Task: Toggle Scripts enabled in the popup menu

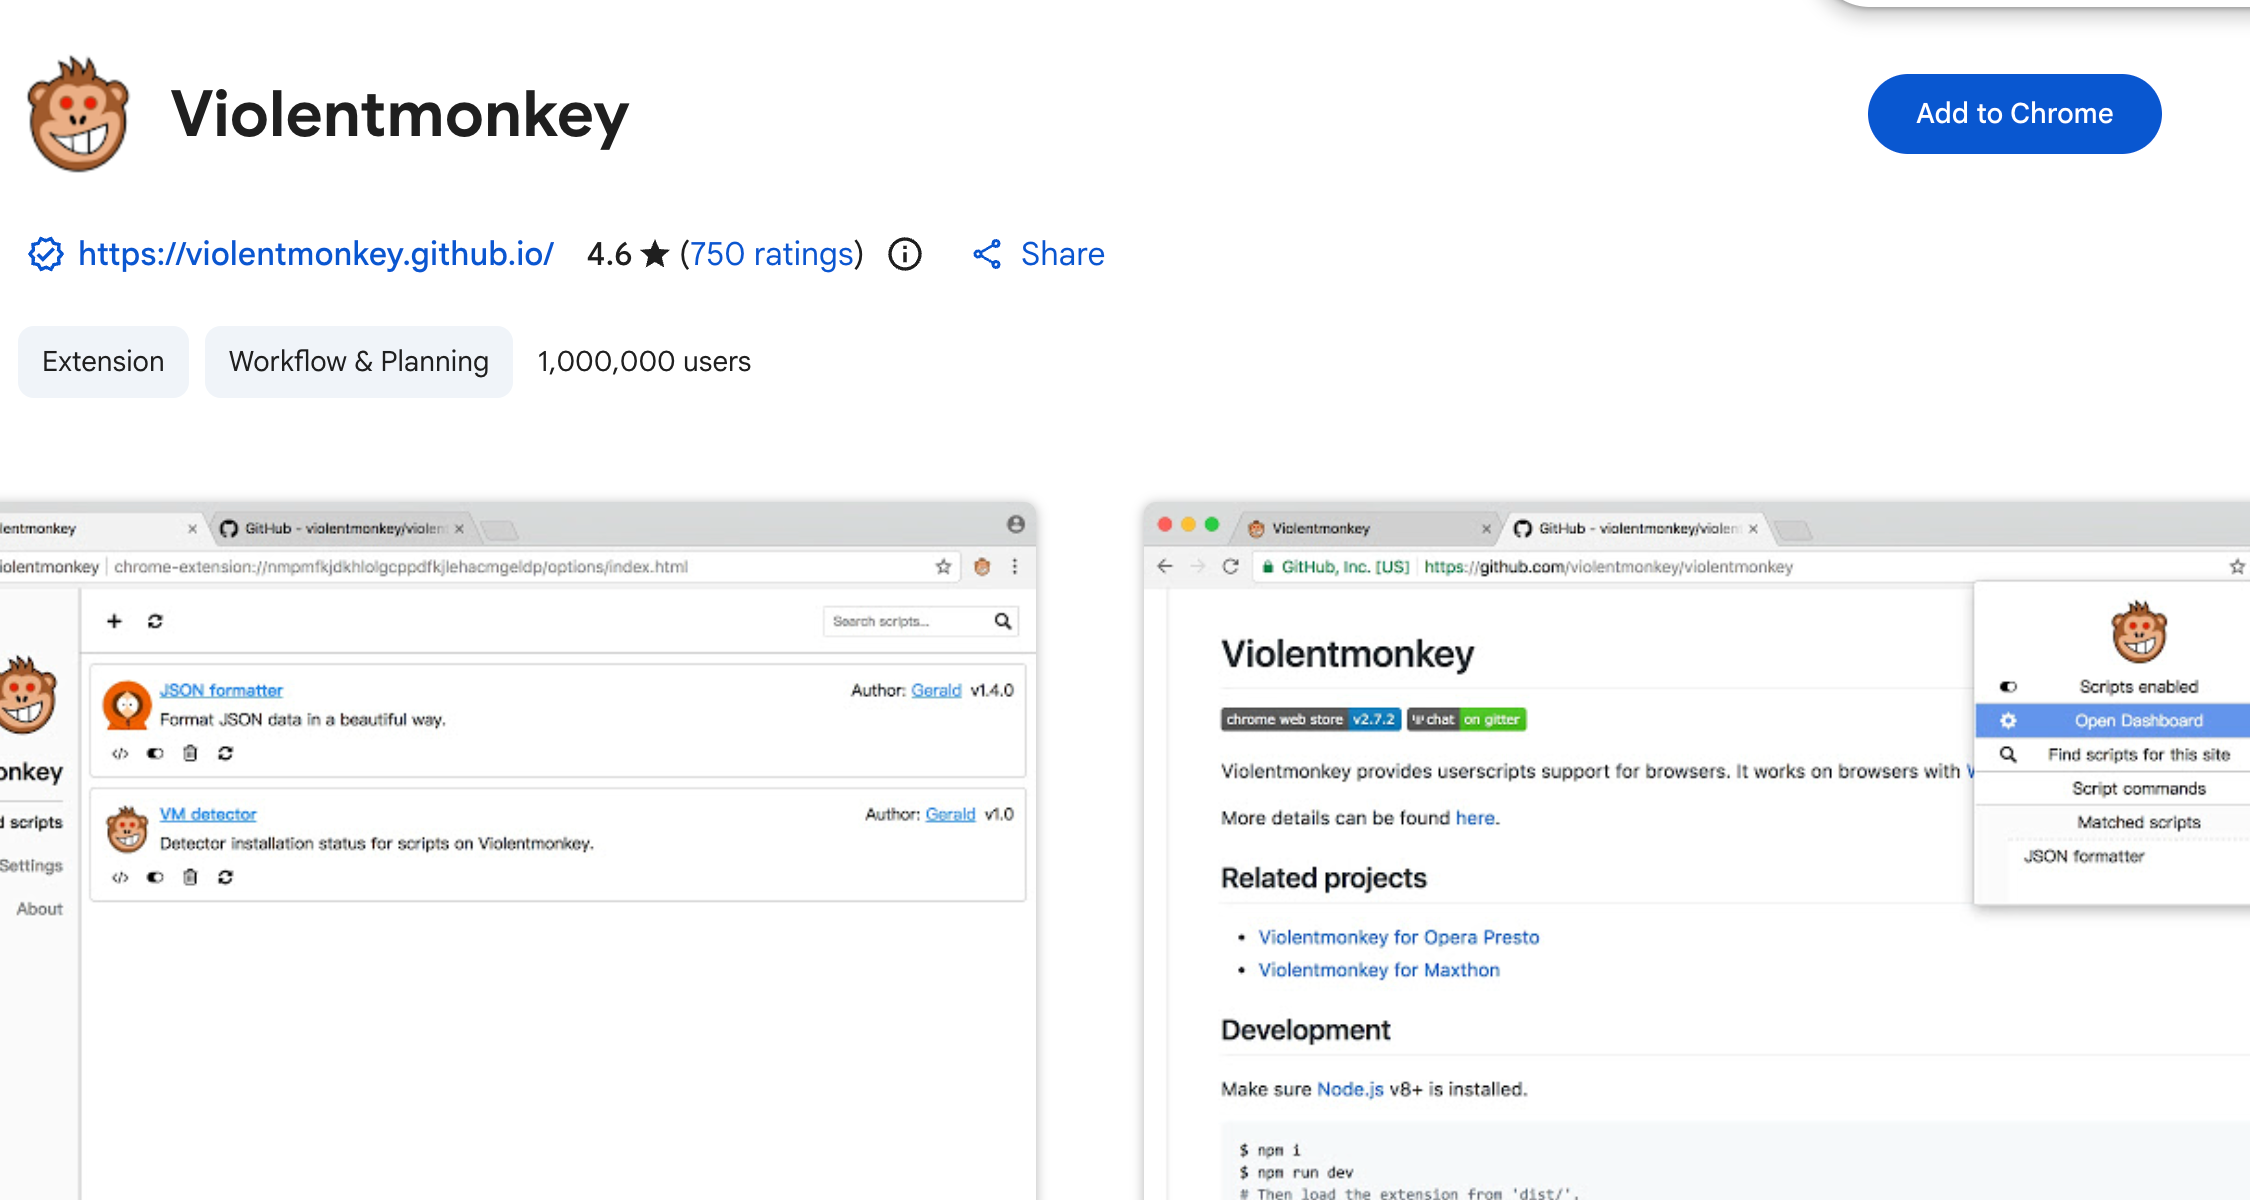Action: point(2113,686)
